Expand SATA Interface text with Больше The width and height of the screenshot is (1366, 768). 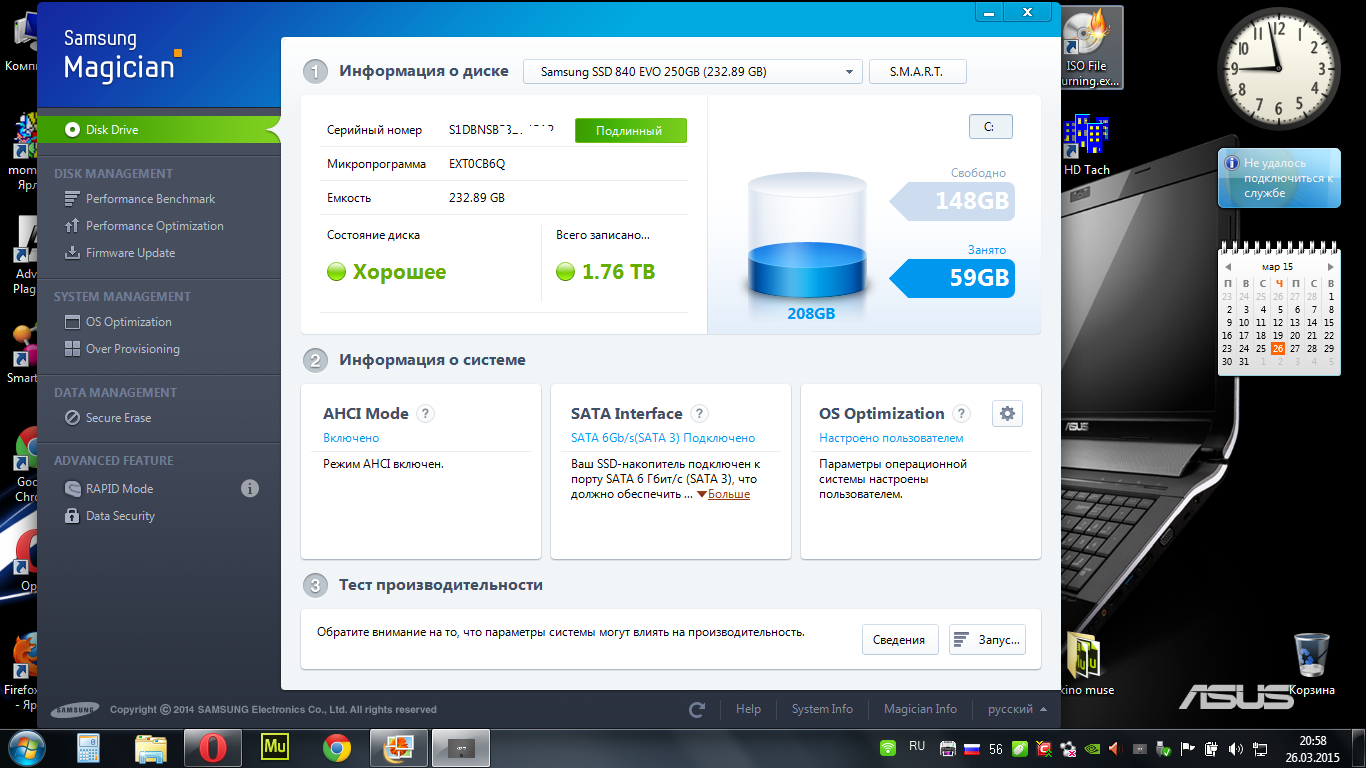click(x=728, y=494)
